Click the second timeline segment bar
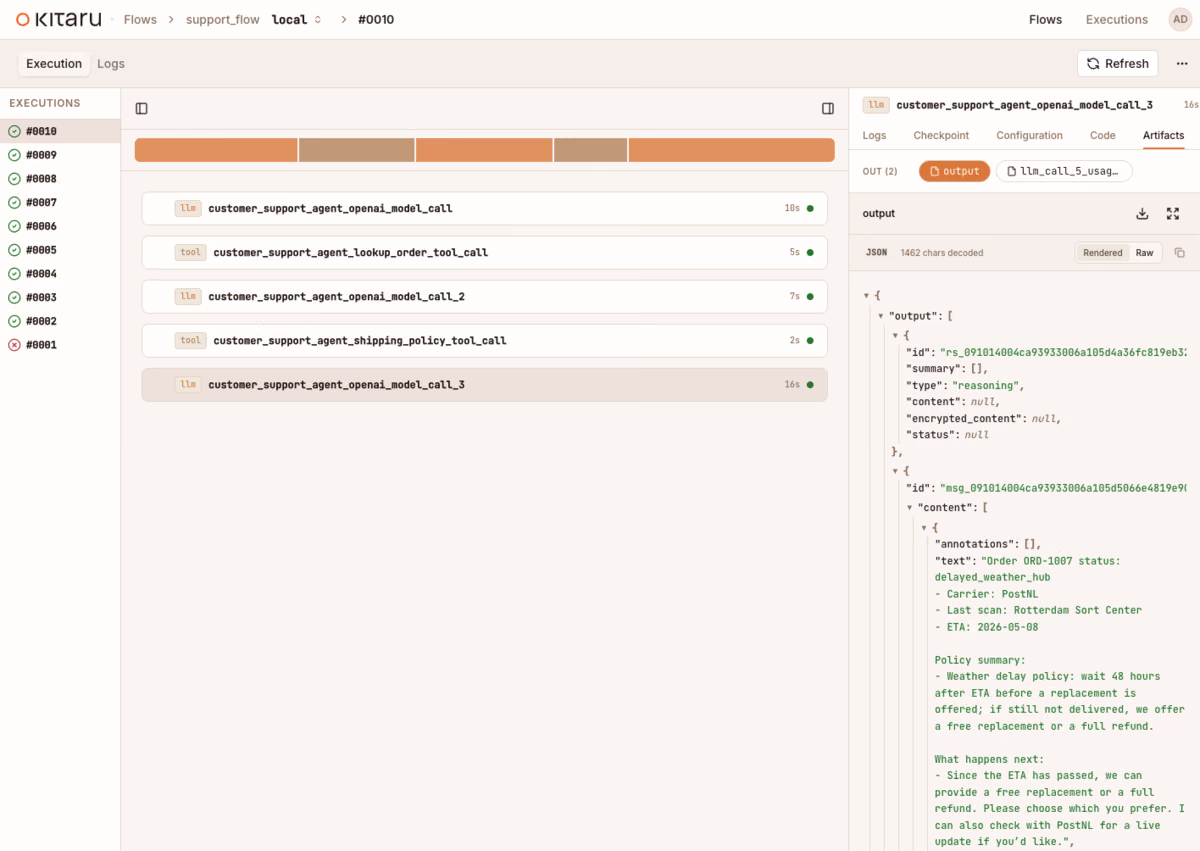1200x851 pixels. [x=356, y=150]
